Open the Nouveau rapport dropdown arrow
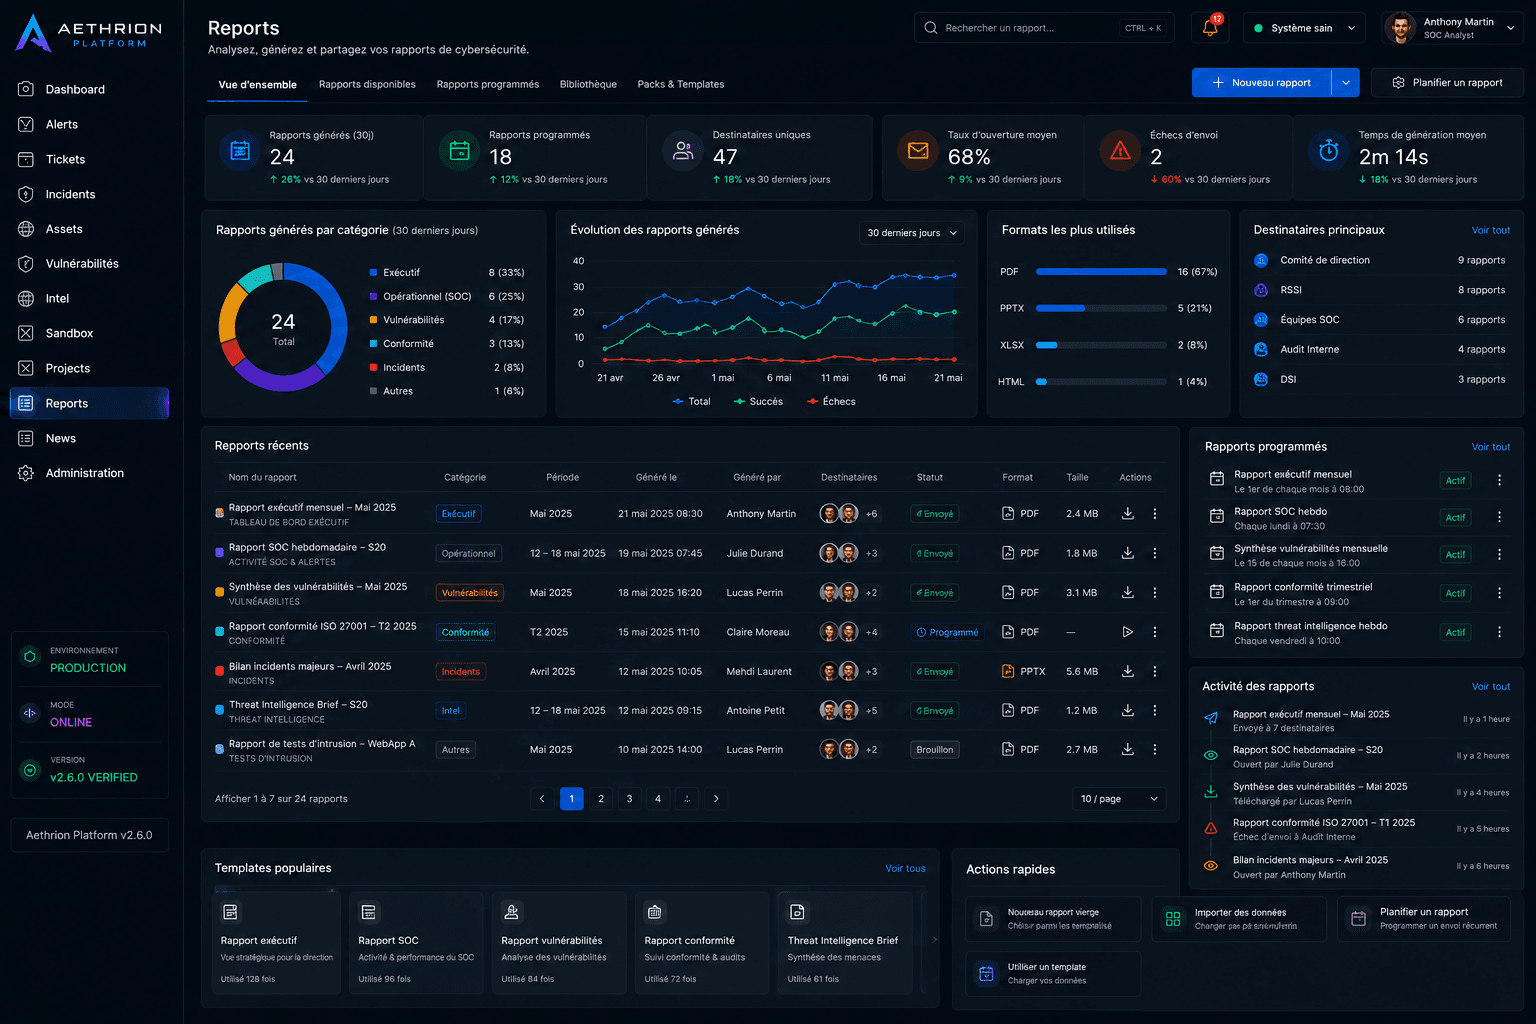This screenshot has width=1536, height=1024. pyautogui.click(x=1346, y=83)
